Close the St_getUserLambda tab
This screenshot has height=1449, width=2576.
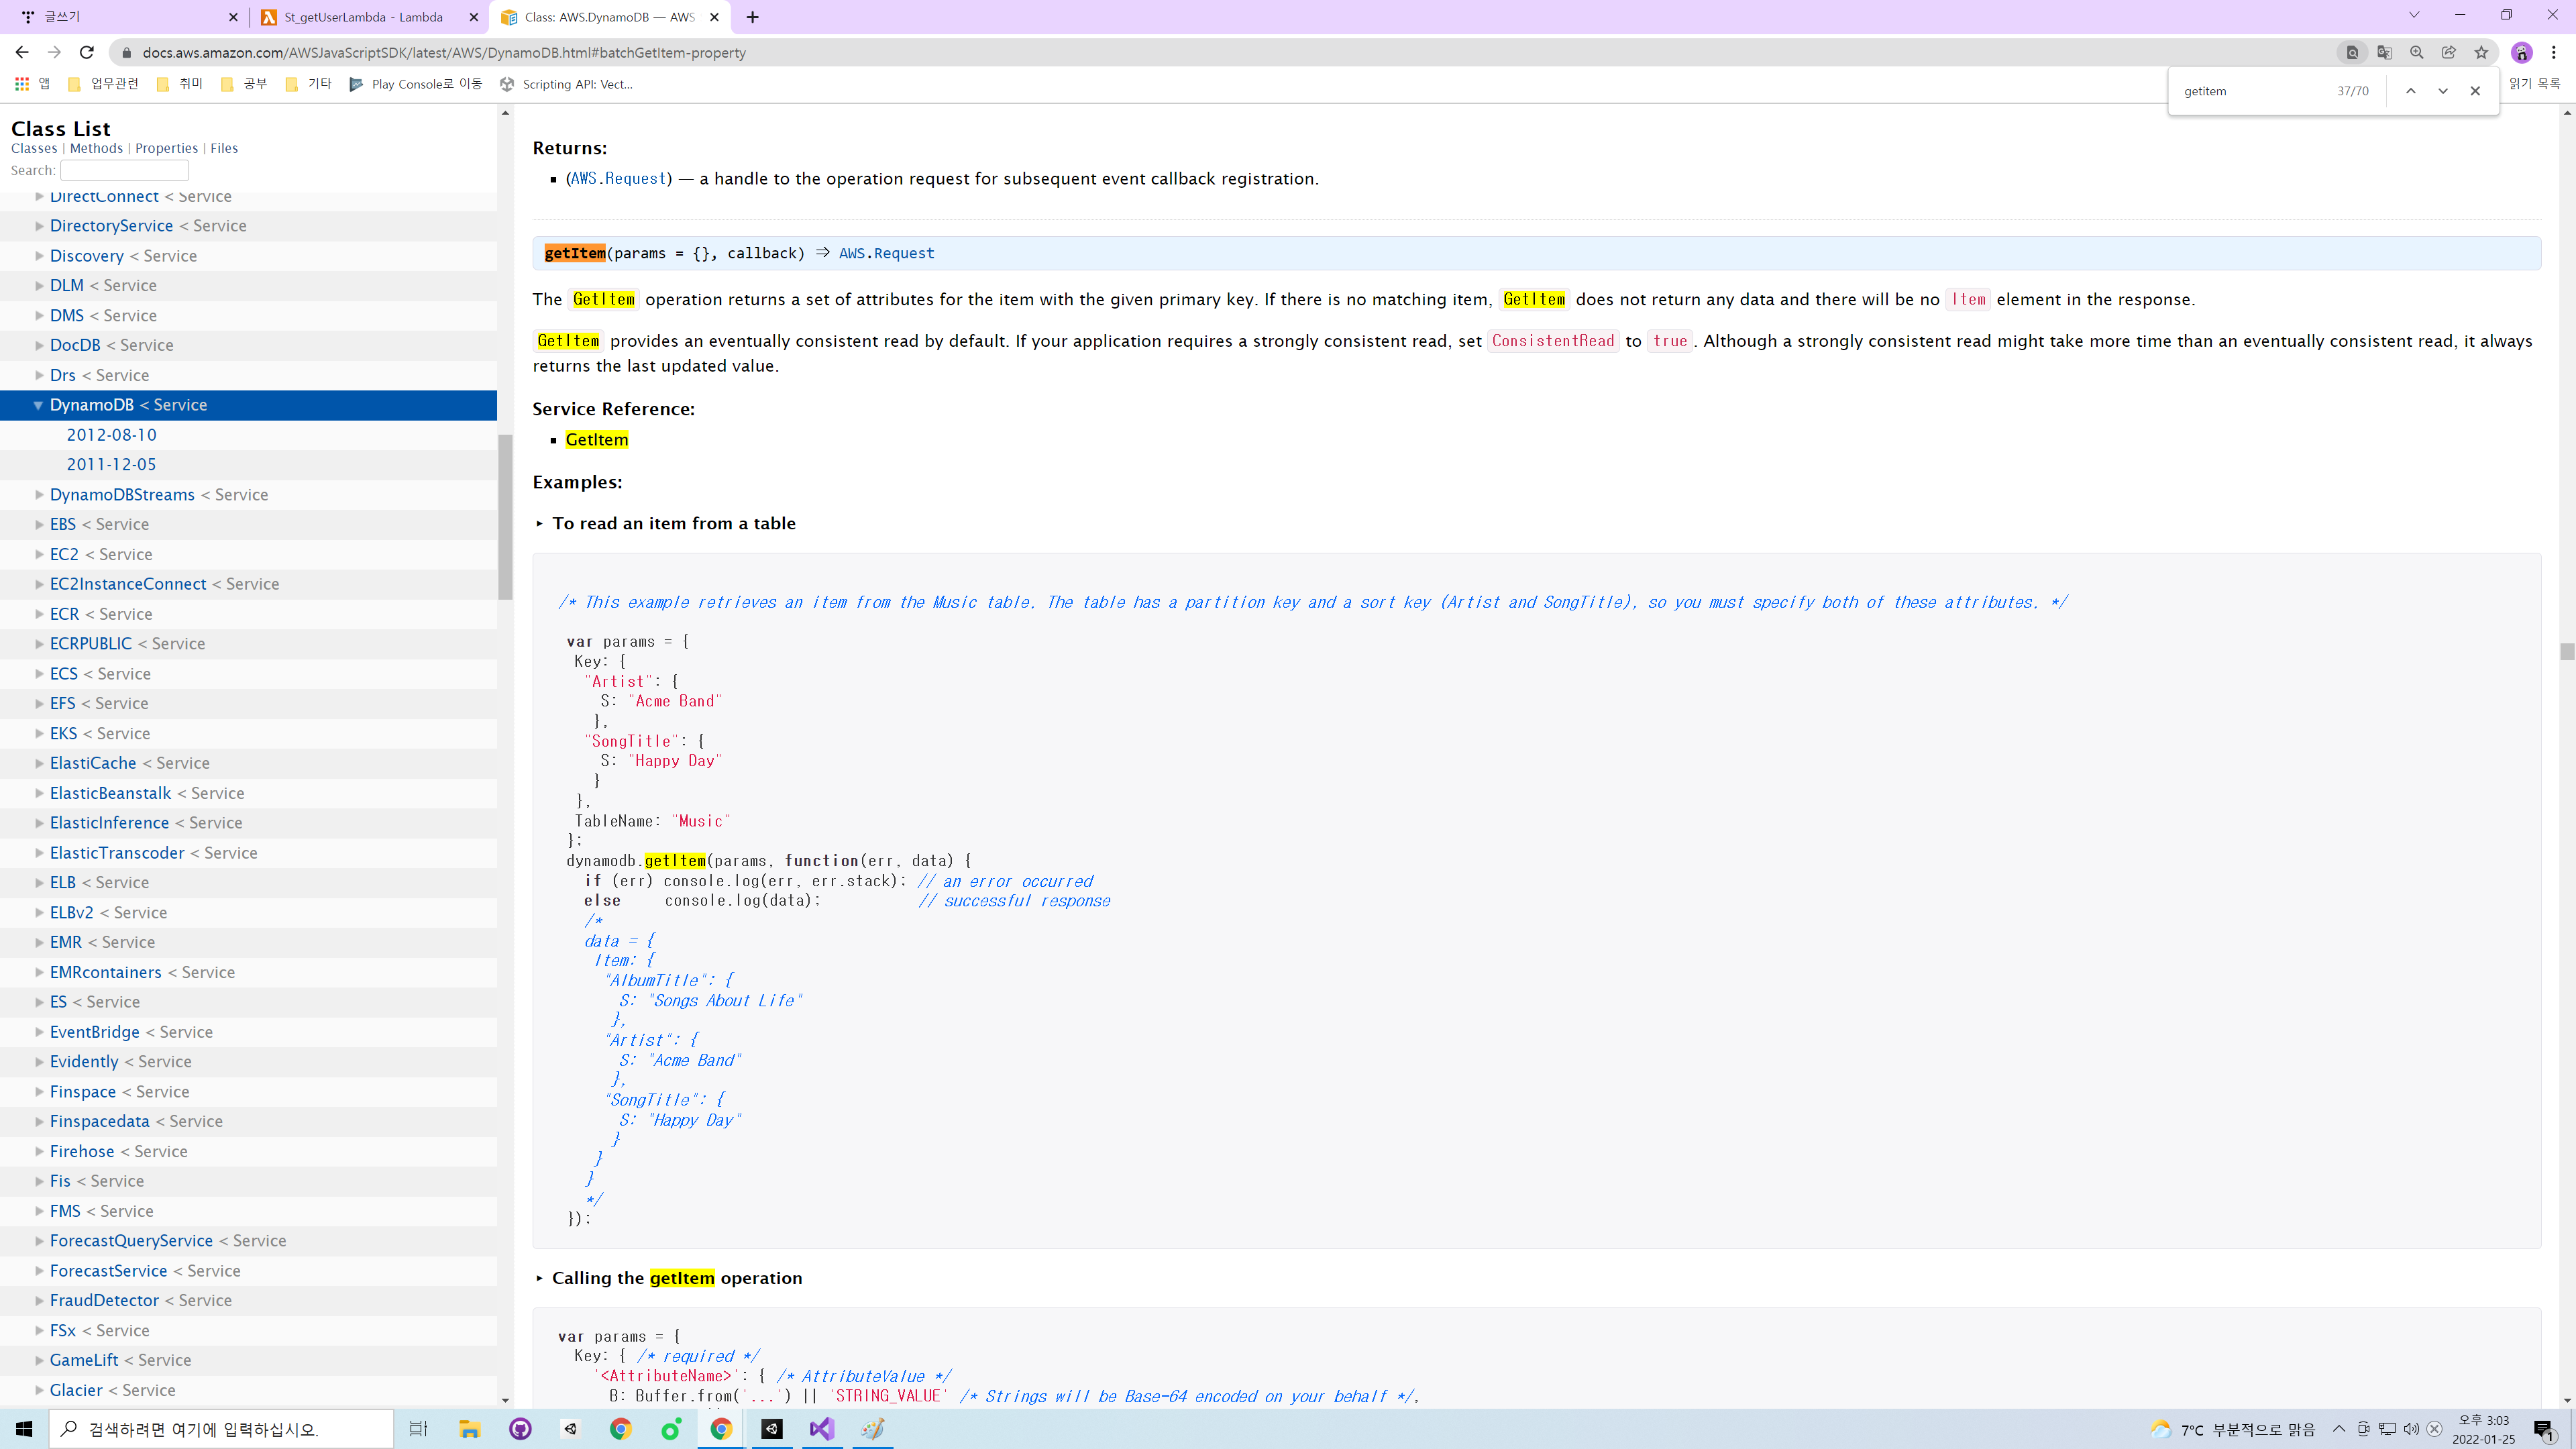(x=474, y=17)
